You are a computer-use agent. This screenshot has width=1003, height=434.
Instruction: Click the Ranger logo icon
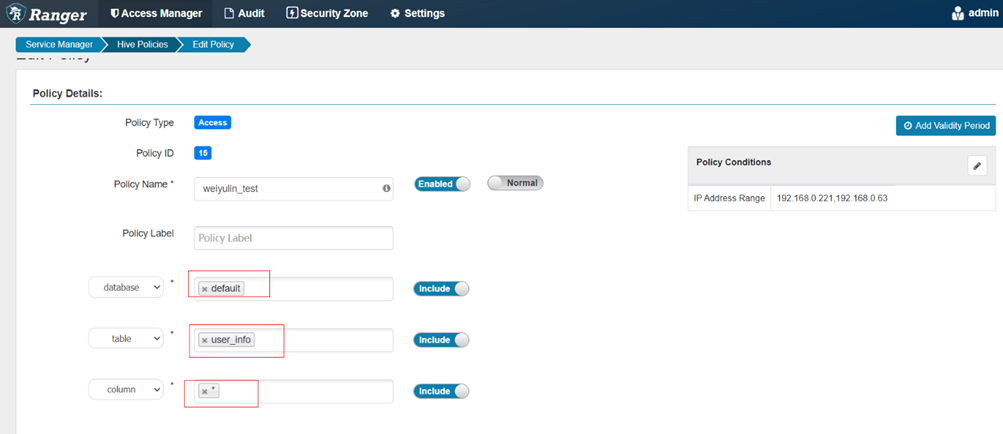[x=16, y=14]
